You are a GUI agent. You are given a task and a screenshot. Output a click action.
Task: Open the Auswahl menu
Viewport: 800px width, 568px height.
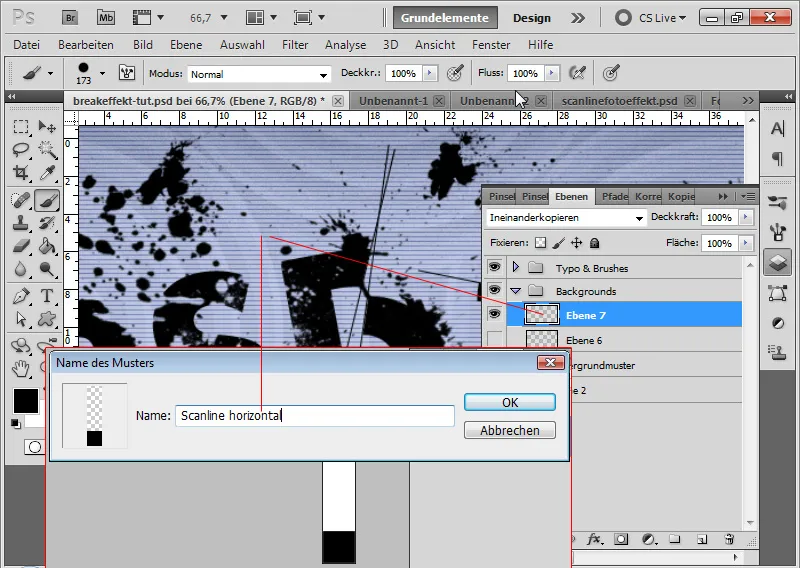coord(242,45)
